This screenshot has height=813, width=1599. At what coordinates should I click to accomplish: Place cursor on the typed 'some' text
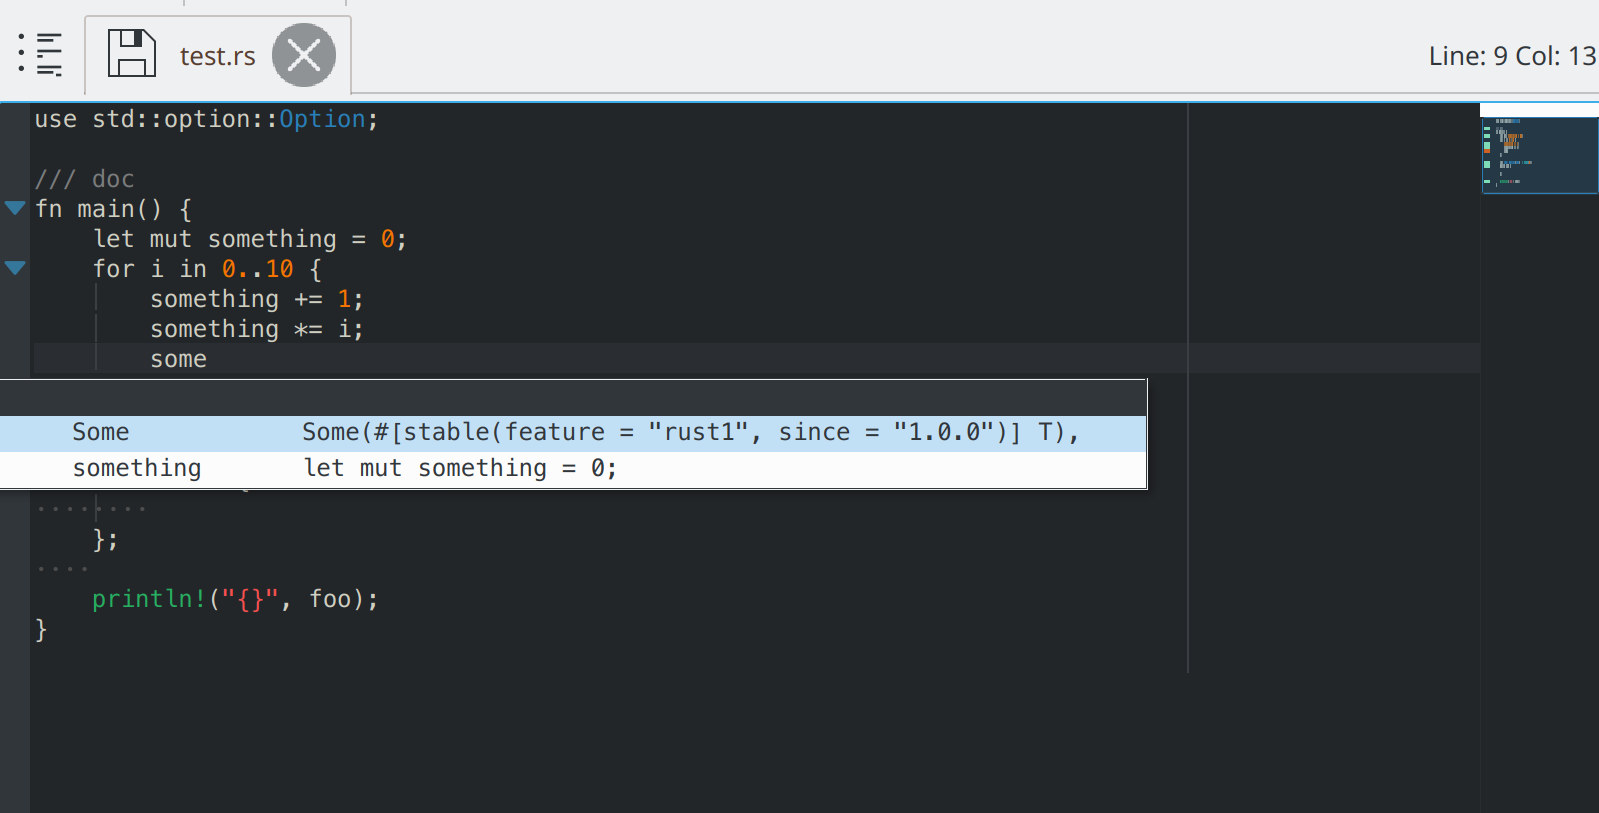179,359
